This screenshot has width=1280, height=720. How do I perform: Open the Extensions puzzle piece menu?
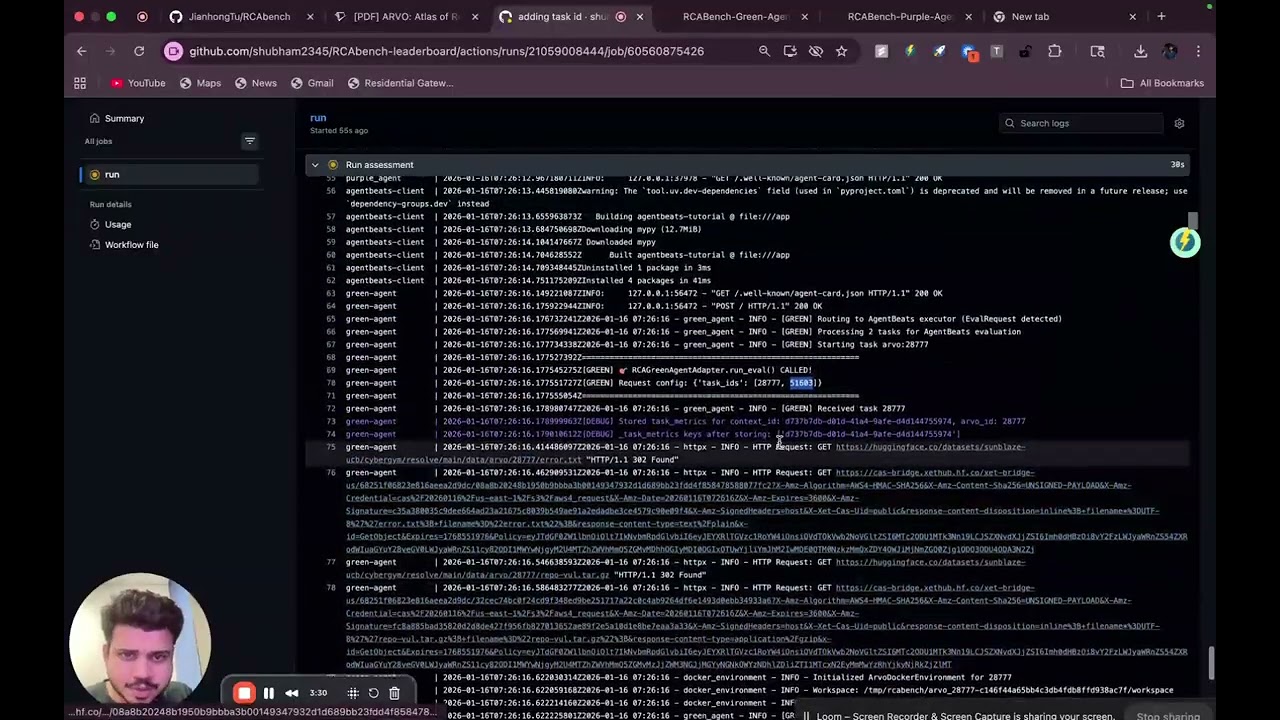click(1055, 51)
